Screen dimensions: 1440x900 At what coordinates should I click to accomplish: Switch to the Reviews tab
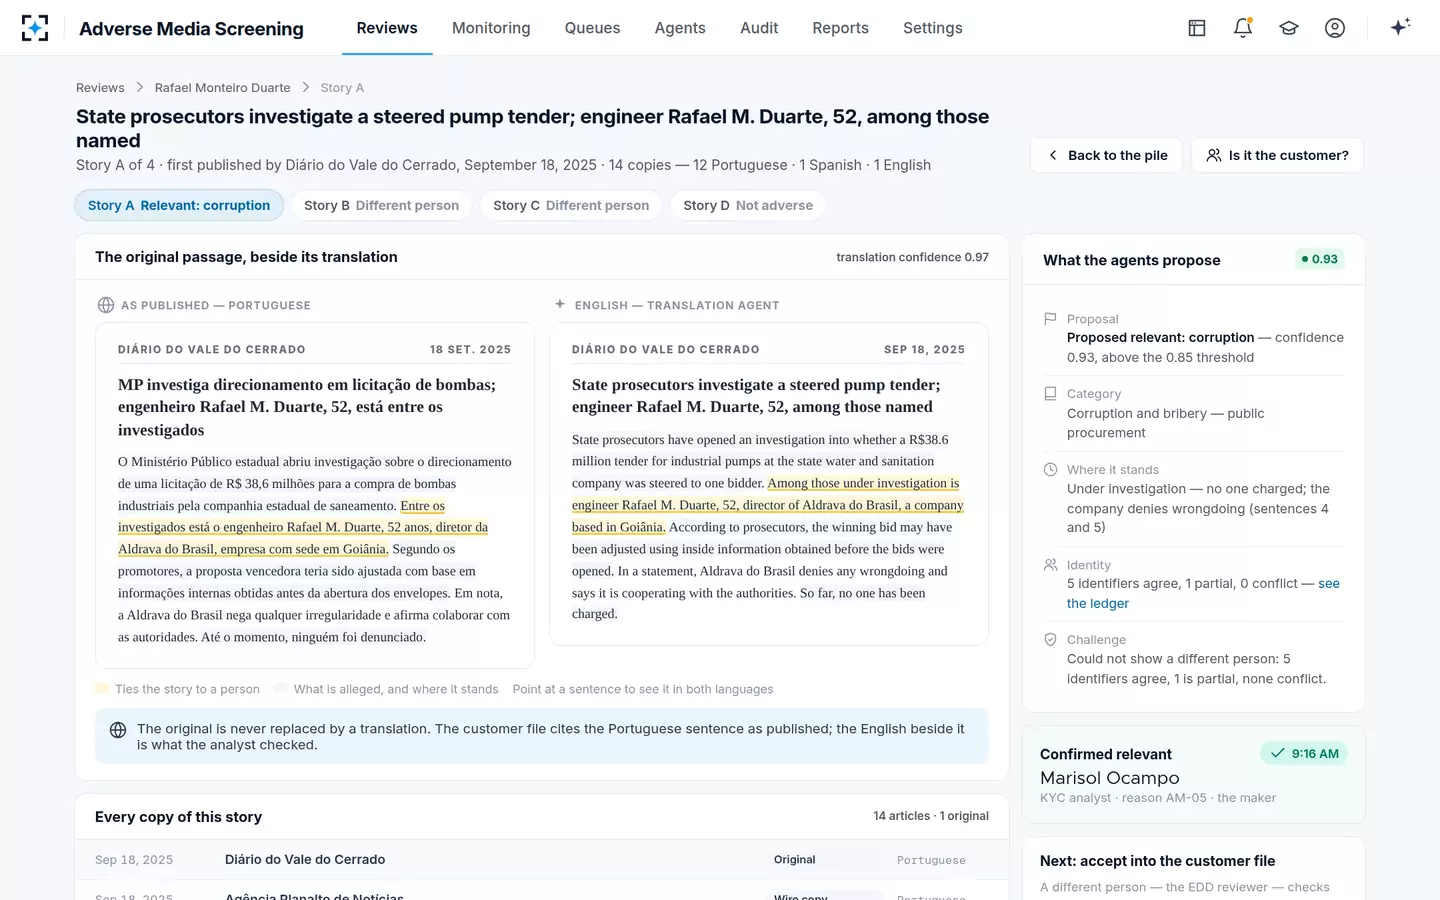point(387,28)
